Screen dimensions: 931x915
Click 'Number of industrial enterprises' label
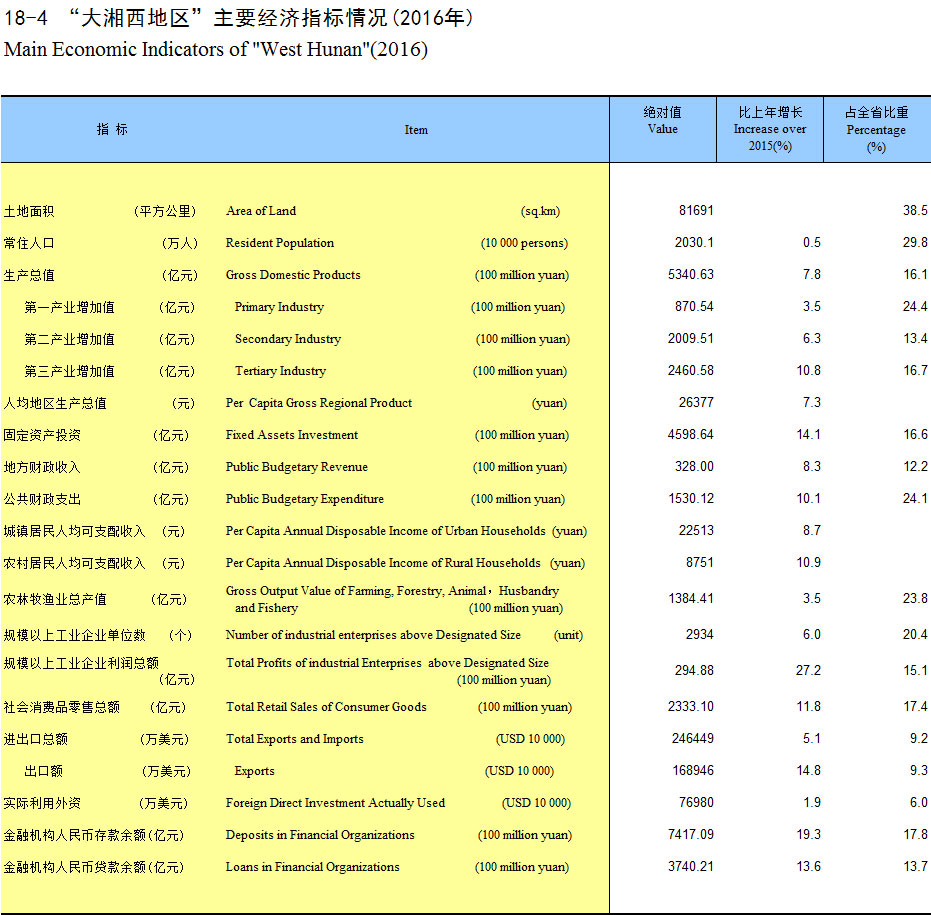[x=373, y=635]
